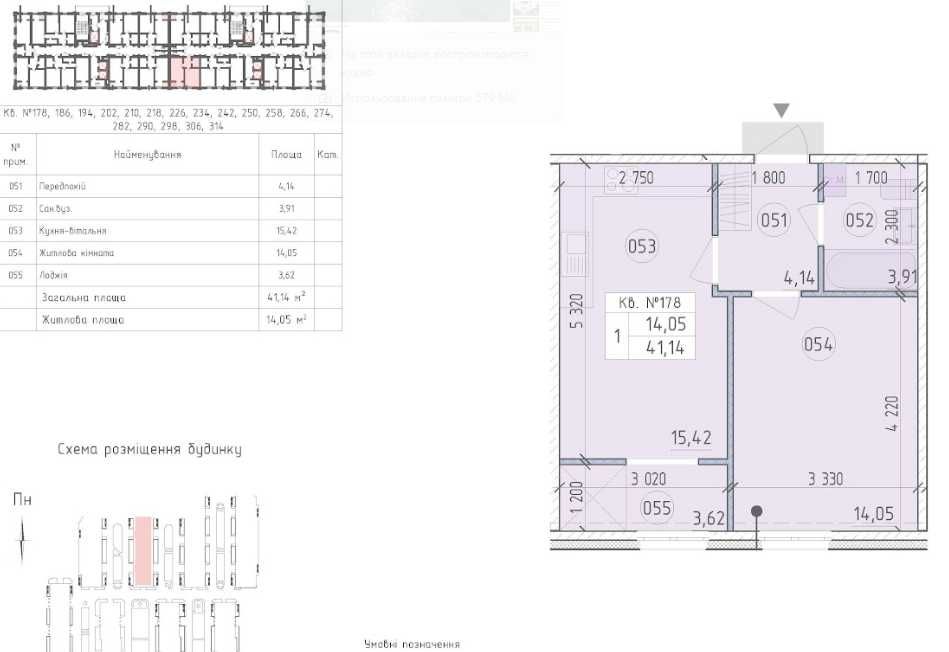The image size is (949, 652).
Task: Click the Житлова площа 14,05 row
Action: point(171,320)
